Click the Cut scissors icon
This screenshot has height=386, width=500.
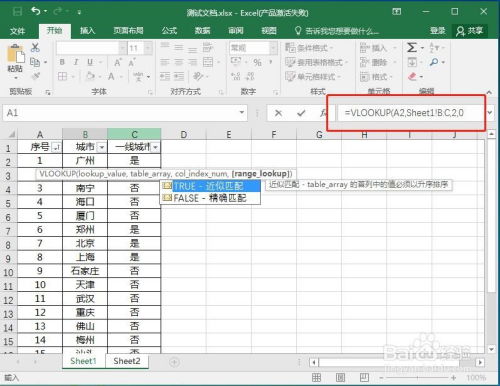click(x=35, y=47)
